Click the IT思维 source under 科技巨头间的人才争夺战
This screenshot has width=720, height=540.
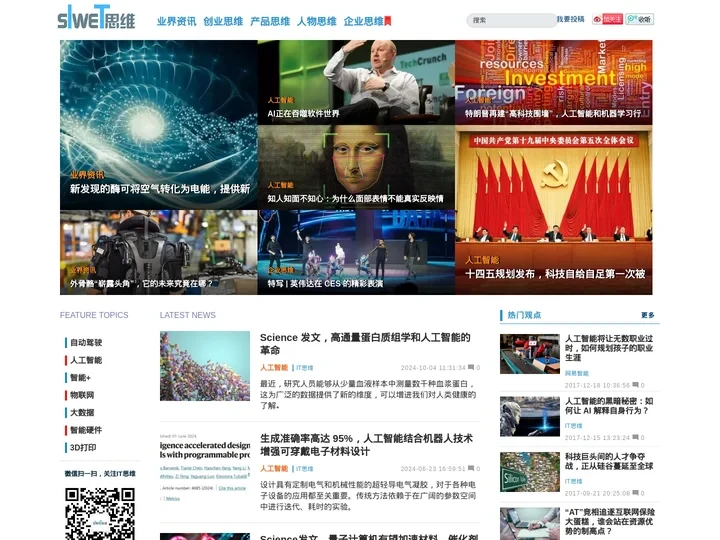point(574,481)
